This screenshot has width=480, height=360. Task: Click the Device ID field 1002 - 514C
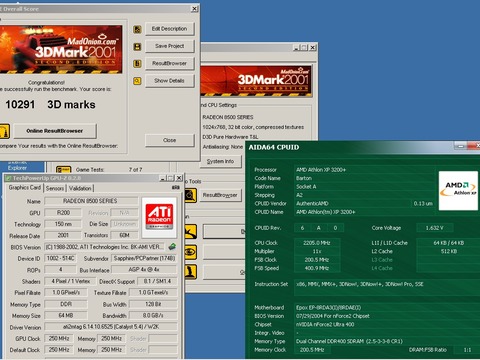pos(60,258)
